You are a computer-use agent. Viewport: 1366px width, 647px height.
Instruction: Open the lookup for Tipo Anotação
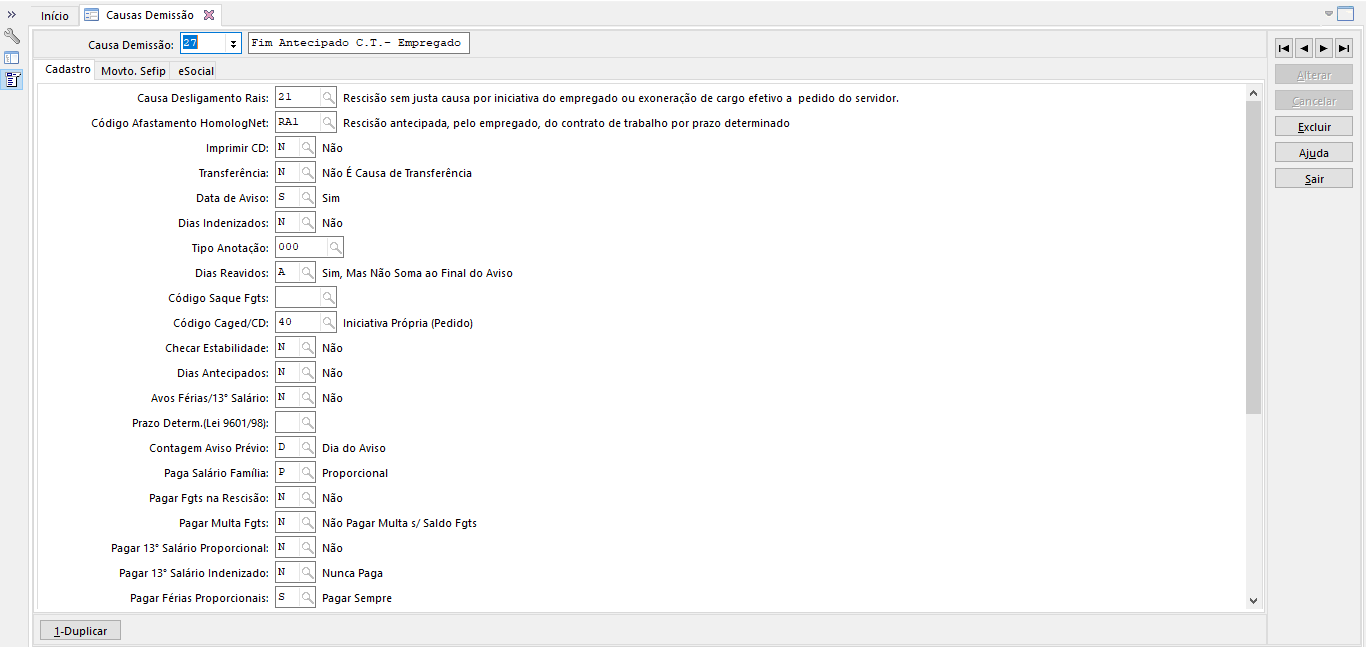point(335,248)
